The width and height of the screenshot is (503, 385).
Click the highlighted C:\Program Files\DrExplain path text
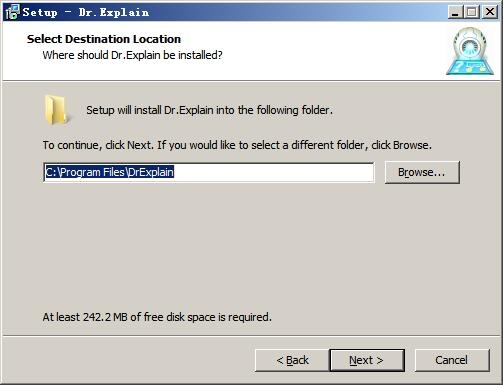pos(110,172)
